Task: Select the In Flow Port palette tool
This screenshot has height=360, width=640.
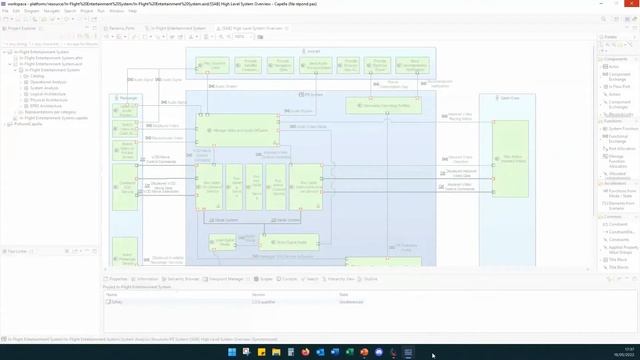Action: pyautogui.click(x=616, y=87)
